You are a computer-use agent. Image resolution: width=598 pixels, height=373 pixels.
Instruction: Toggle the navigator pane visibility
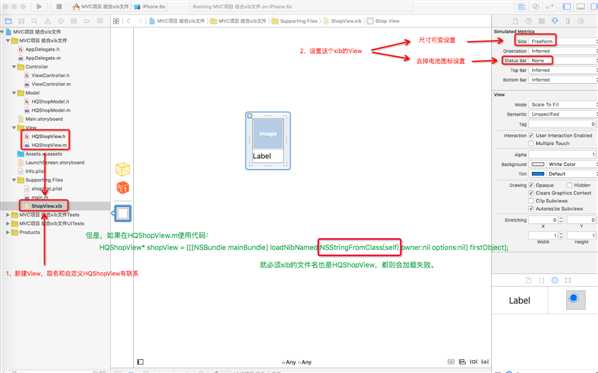coord(567,6)
